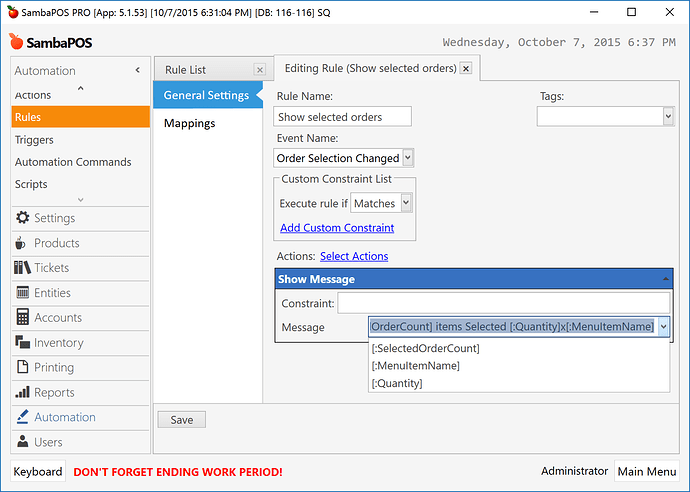Click the Rule Name input field
This screenshot has height=492, width=690.
click(342, 117)
